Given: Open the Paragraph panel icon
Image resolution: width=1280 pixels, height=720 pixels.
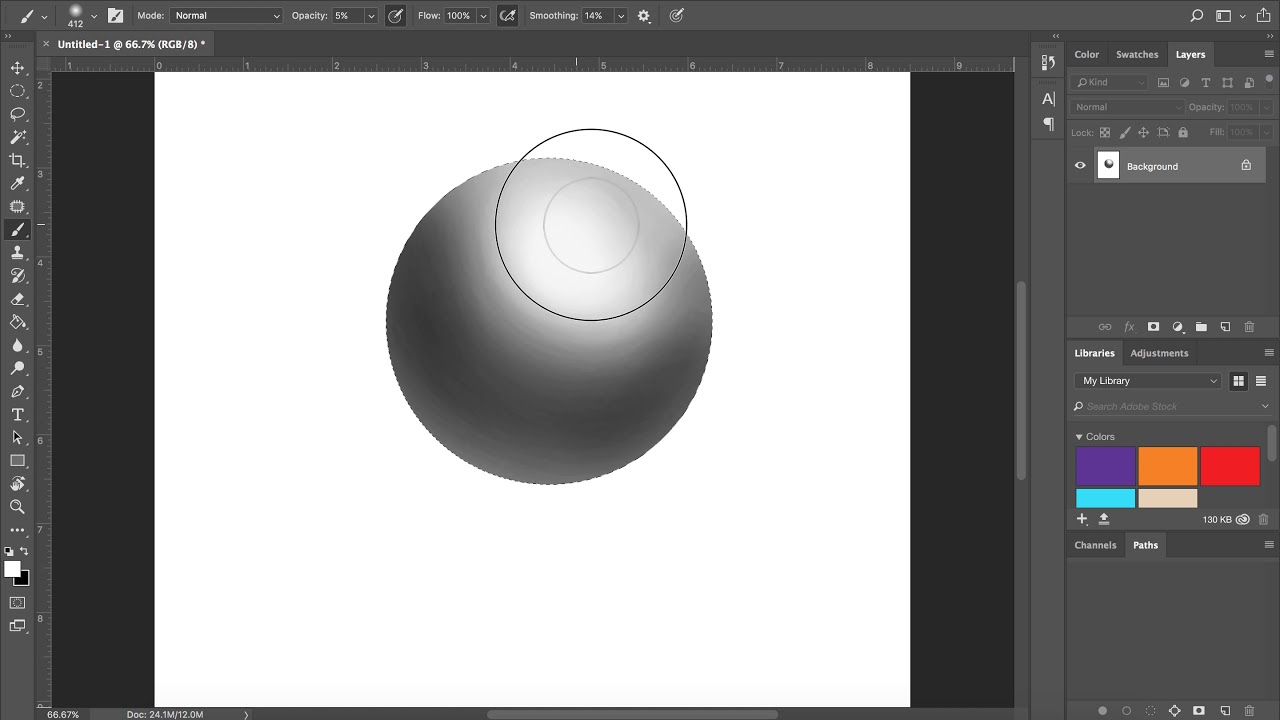Looking at the screenshot, I should pos(1048,123).
